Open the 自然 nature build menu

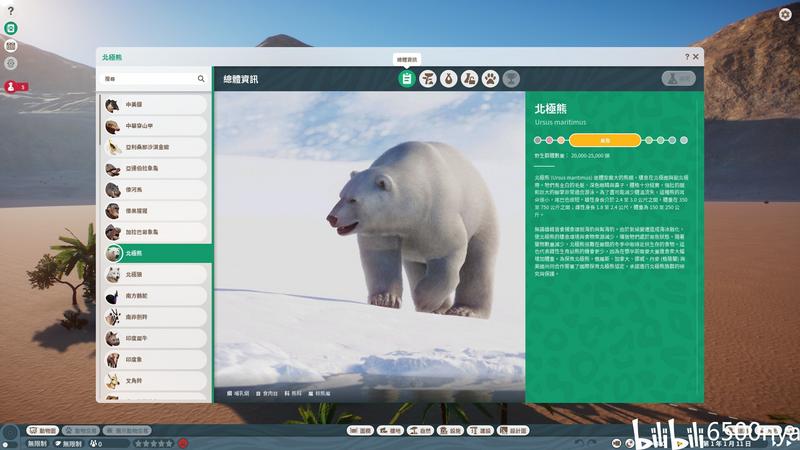point(420,431)
